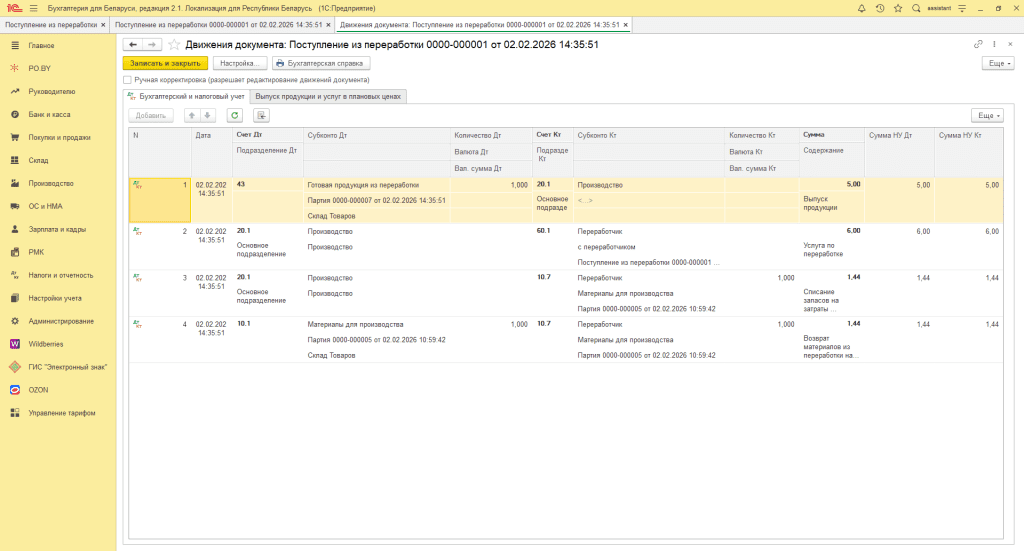Screen dimensions: 1024x551
Task: Copy the link to this document
Action: click(x=978, y=44)
